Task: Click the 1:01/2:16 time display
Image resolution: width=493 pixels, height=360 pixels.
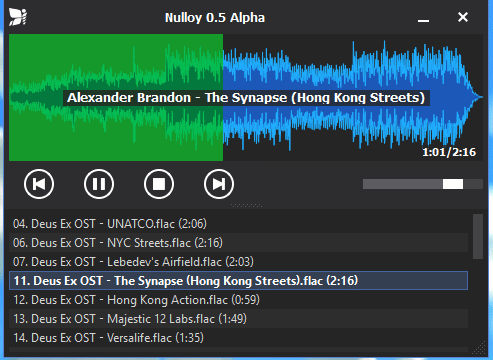Action: click(x=449, y=152)
